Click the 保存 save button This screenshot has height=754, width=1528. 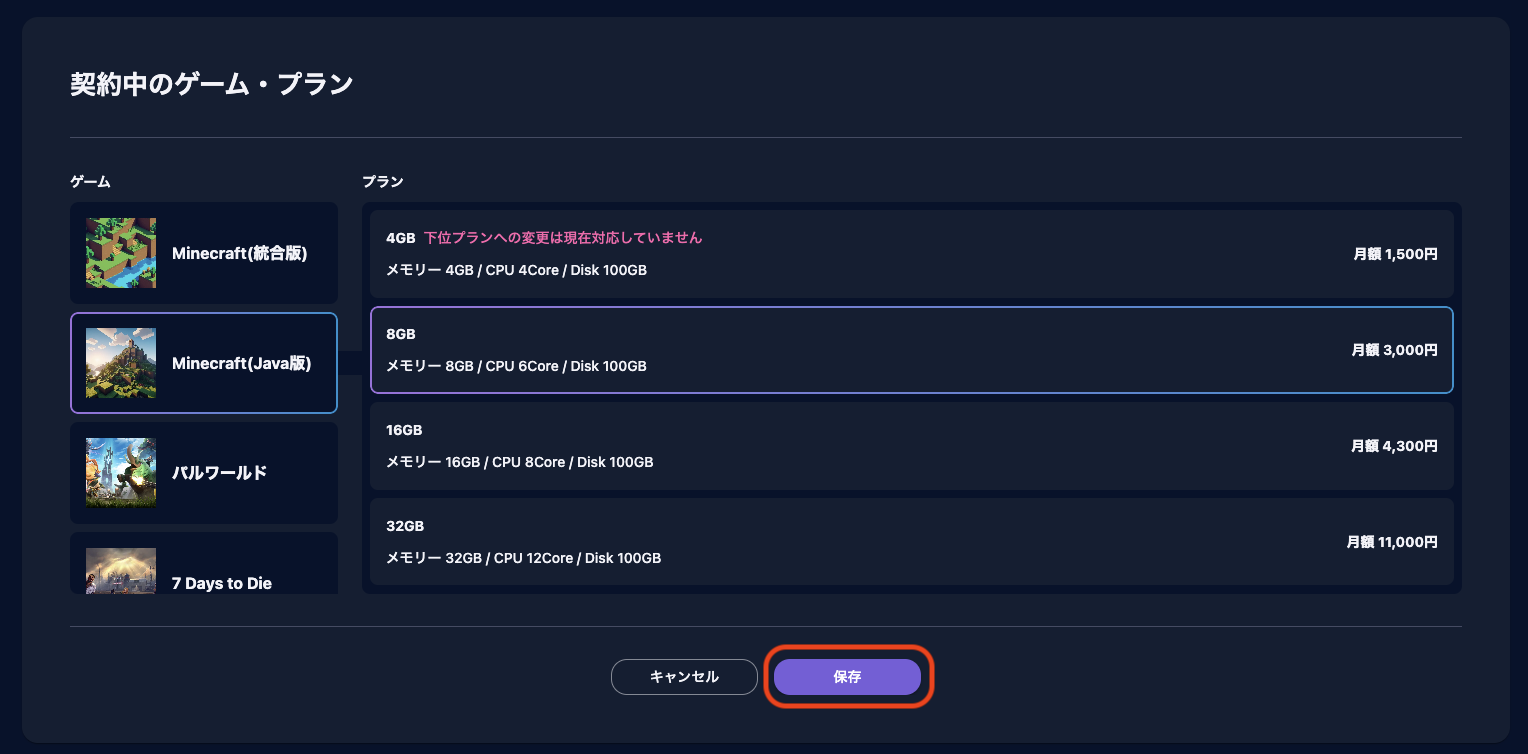847,677
